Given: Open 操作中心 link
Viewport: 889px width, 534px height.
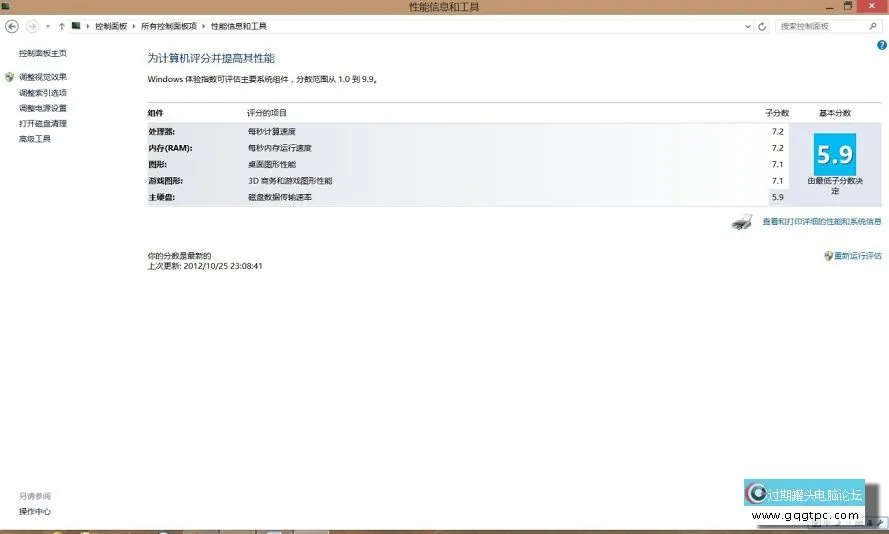Looking at the screenshot, I should [x=35, y=511].
